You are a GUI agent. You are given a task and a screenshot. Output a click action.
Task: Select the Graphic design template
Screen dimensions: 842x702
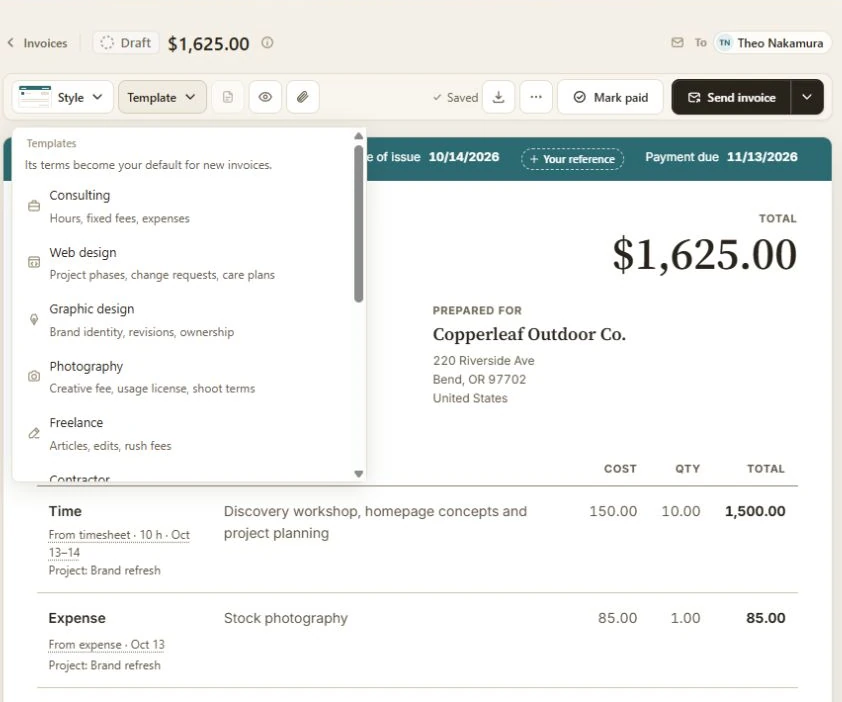click(x=183, y=320)
